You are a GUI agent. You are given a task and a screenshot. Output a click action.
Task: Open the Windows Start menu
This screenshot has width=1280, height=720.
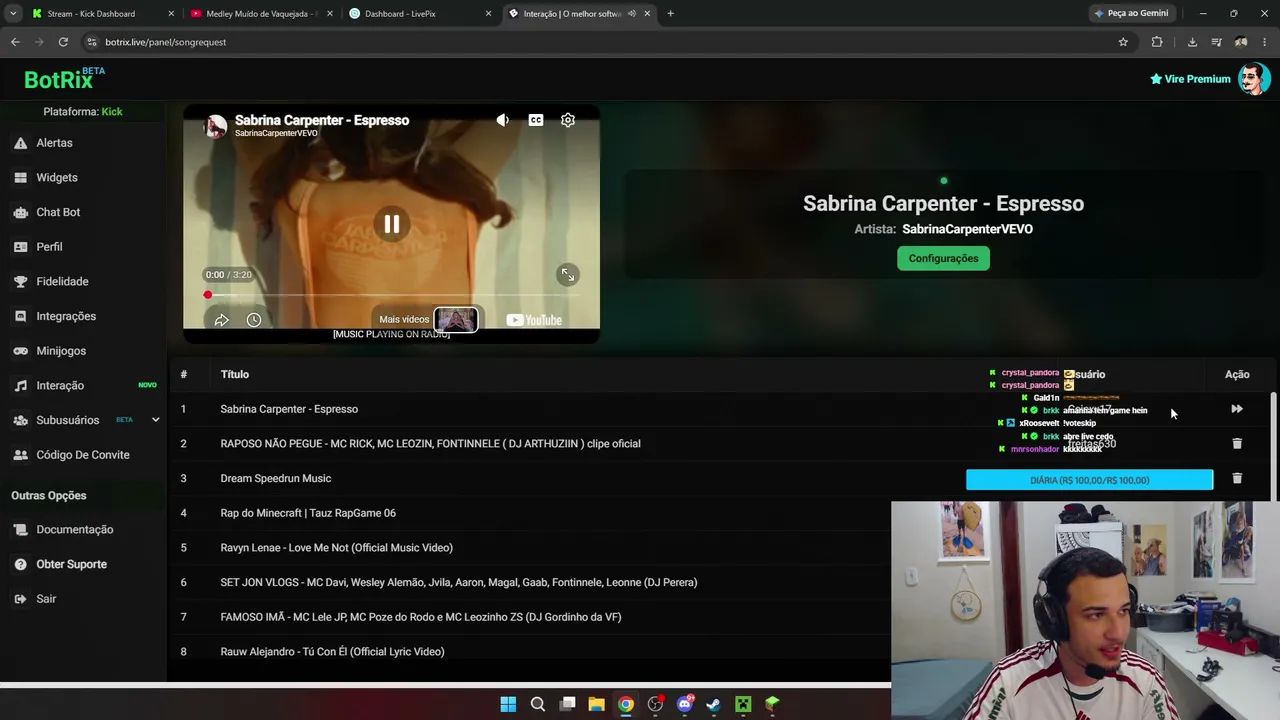[508, 704]
